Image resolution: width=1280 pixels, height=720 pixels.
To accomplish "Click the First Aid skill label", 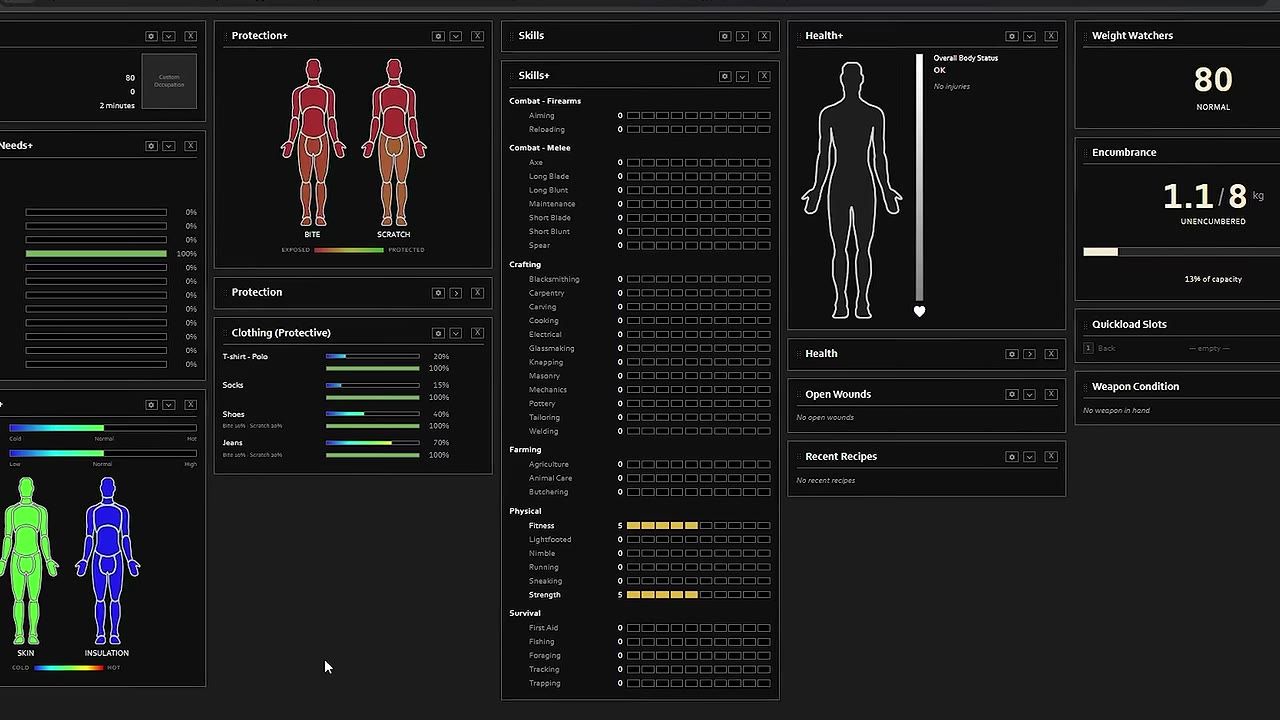I will [544, 629].
